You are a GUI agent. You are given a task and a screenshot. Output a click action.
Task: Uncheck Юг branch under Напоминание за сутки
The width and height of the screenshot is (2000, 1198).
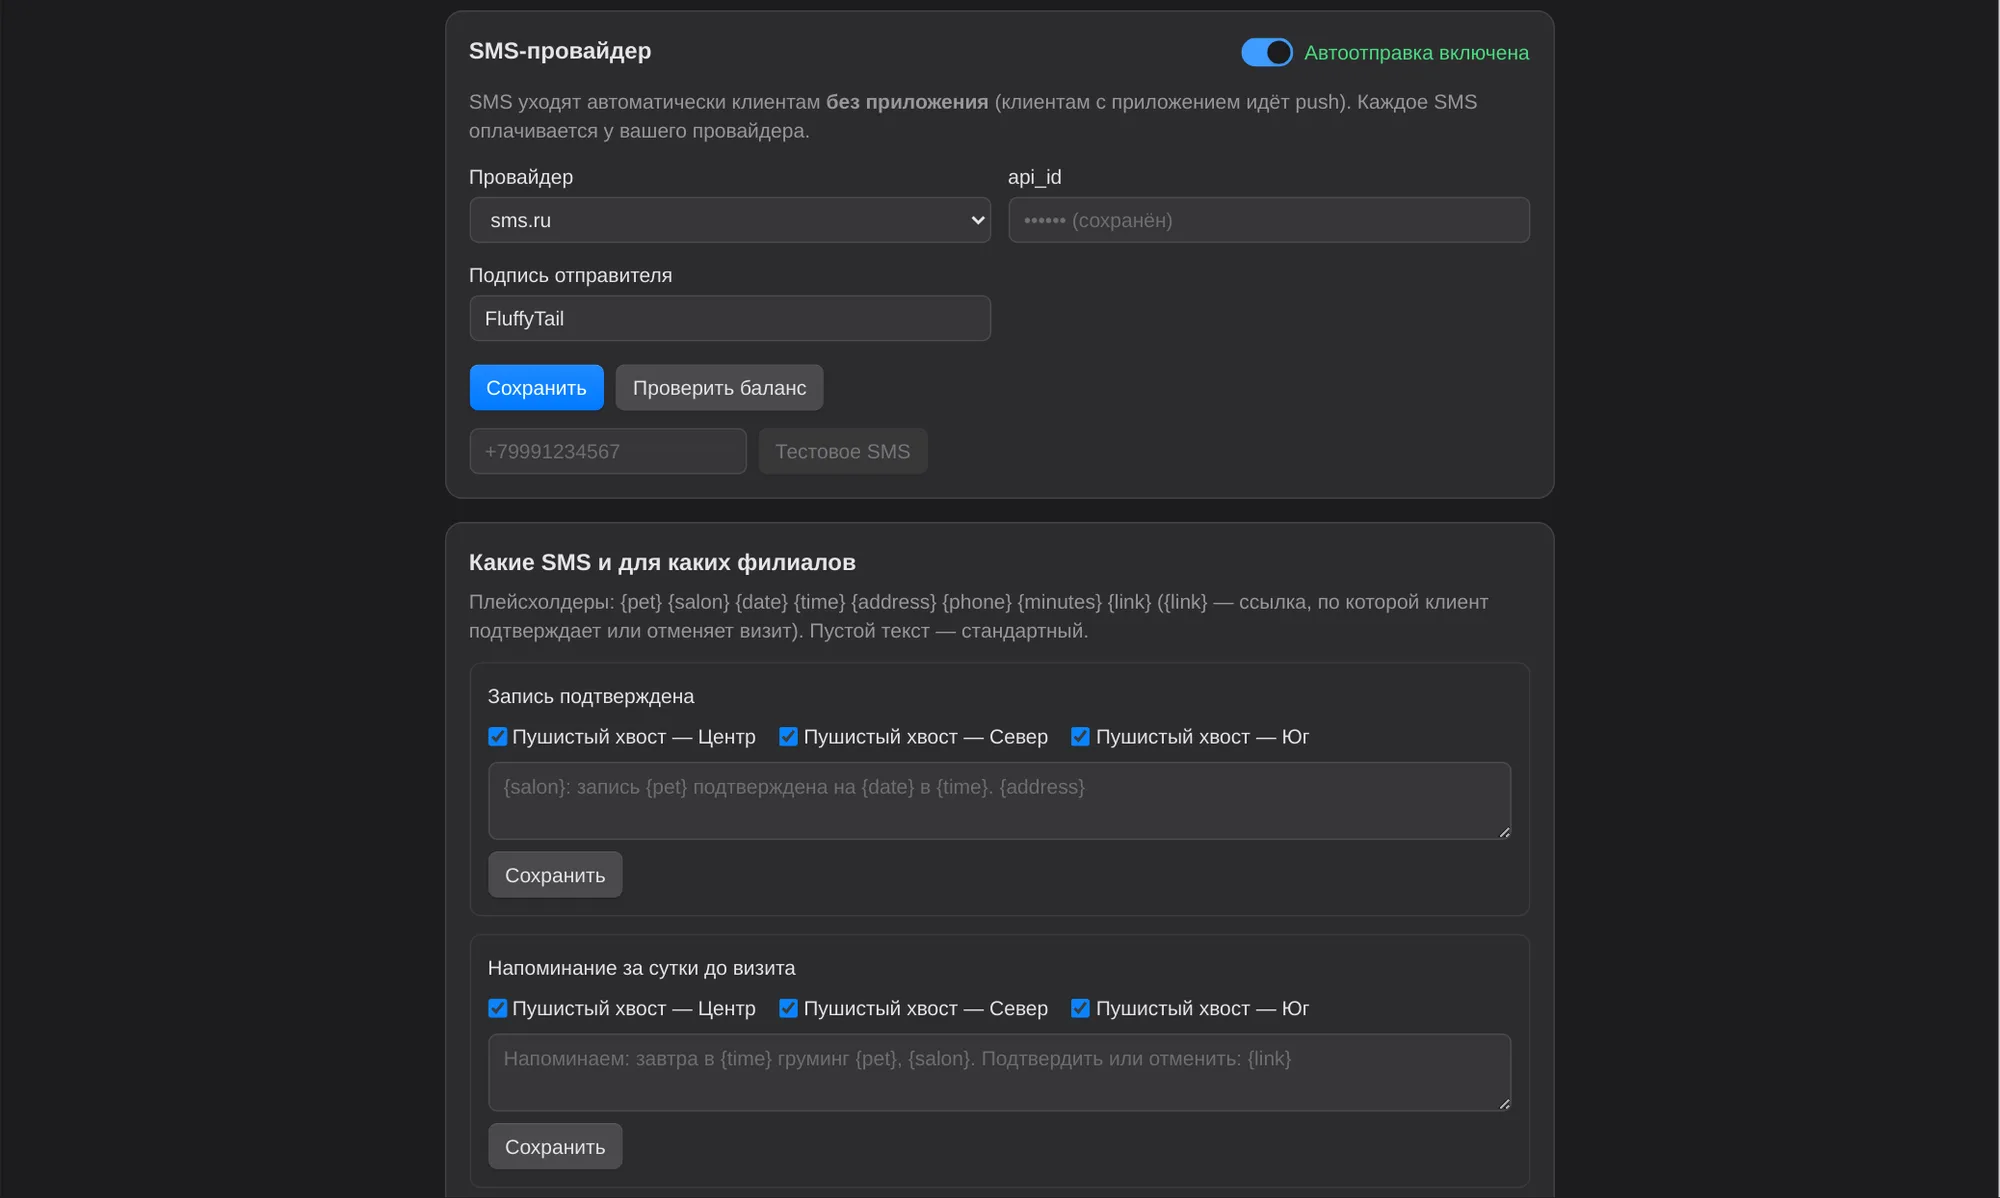[x=1080, y=1008]
